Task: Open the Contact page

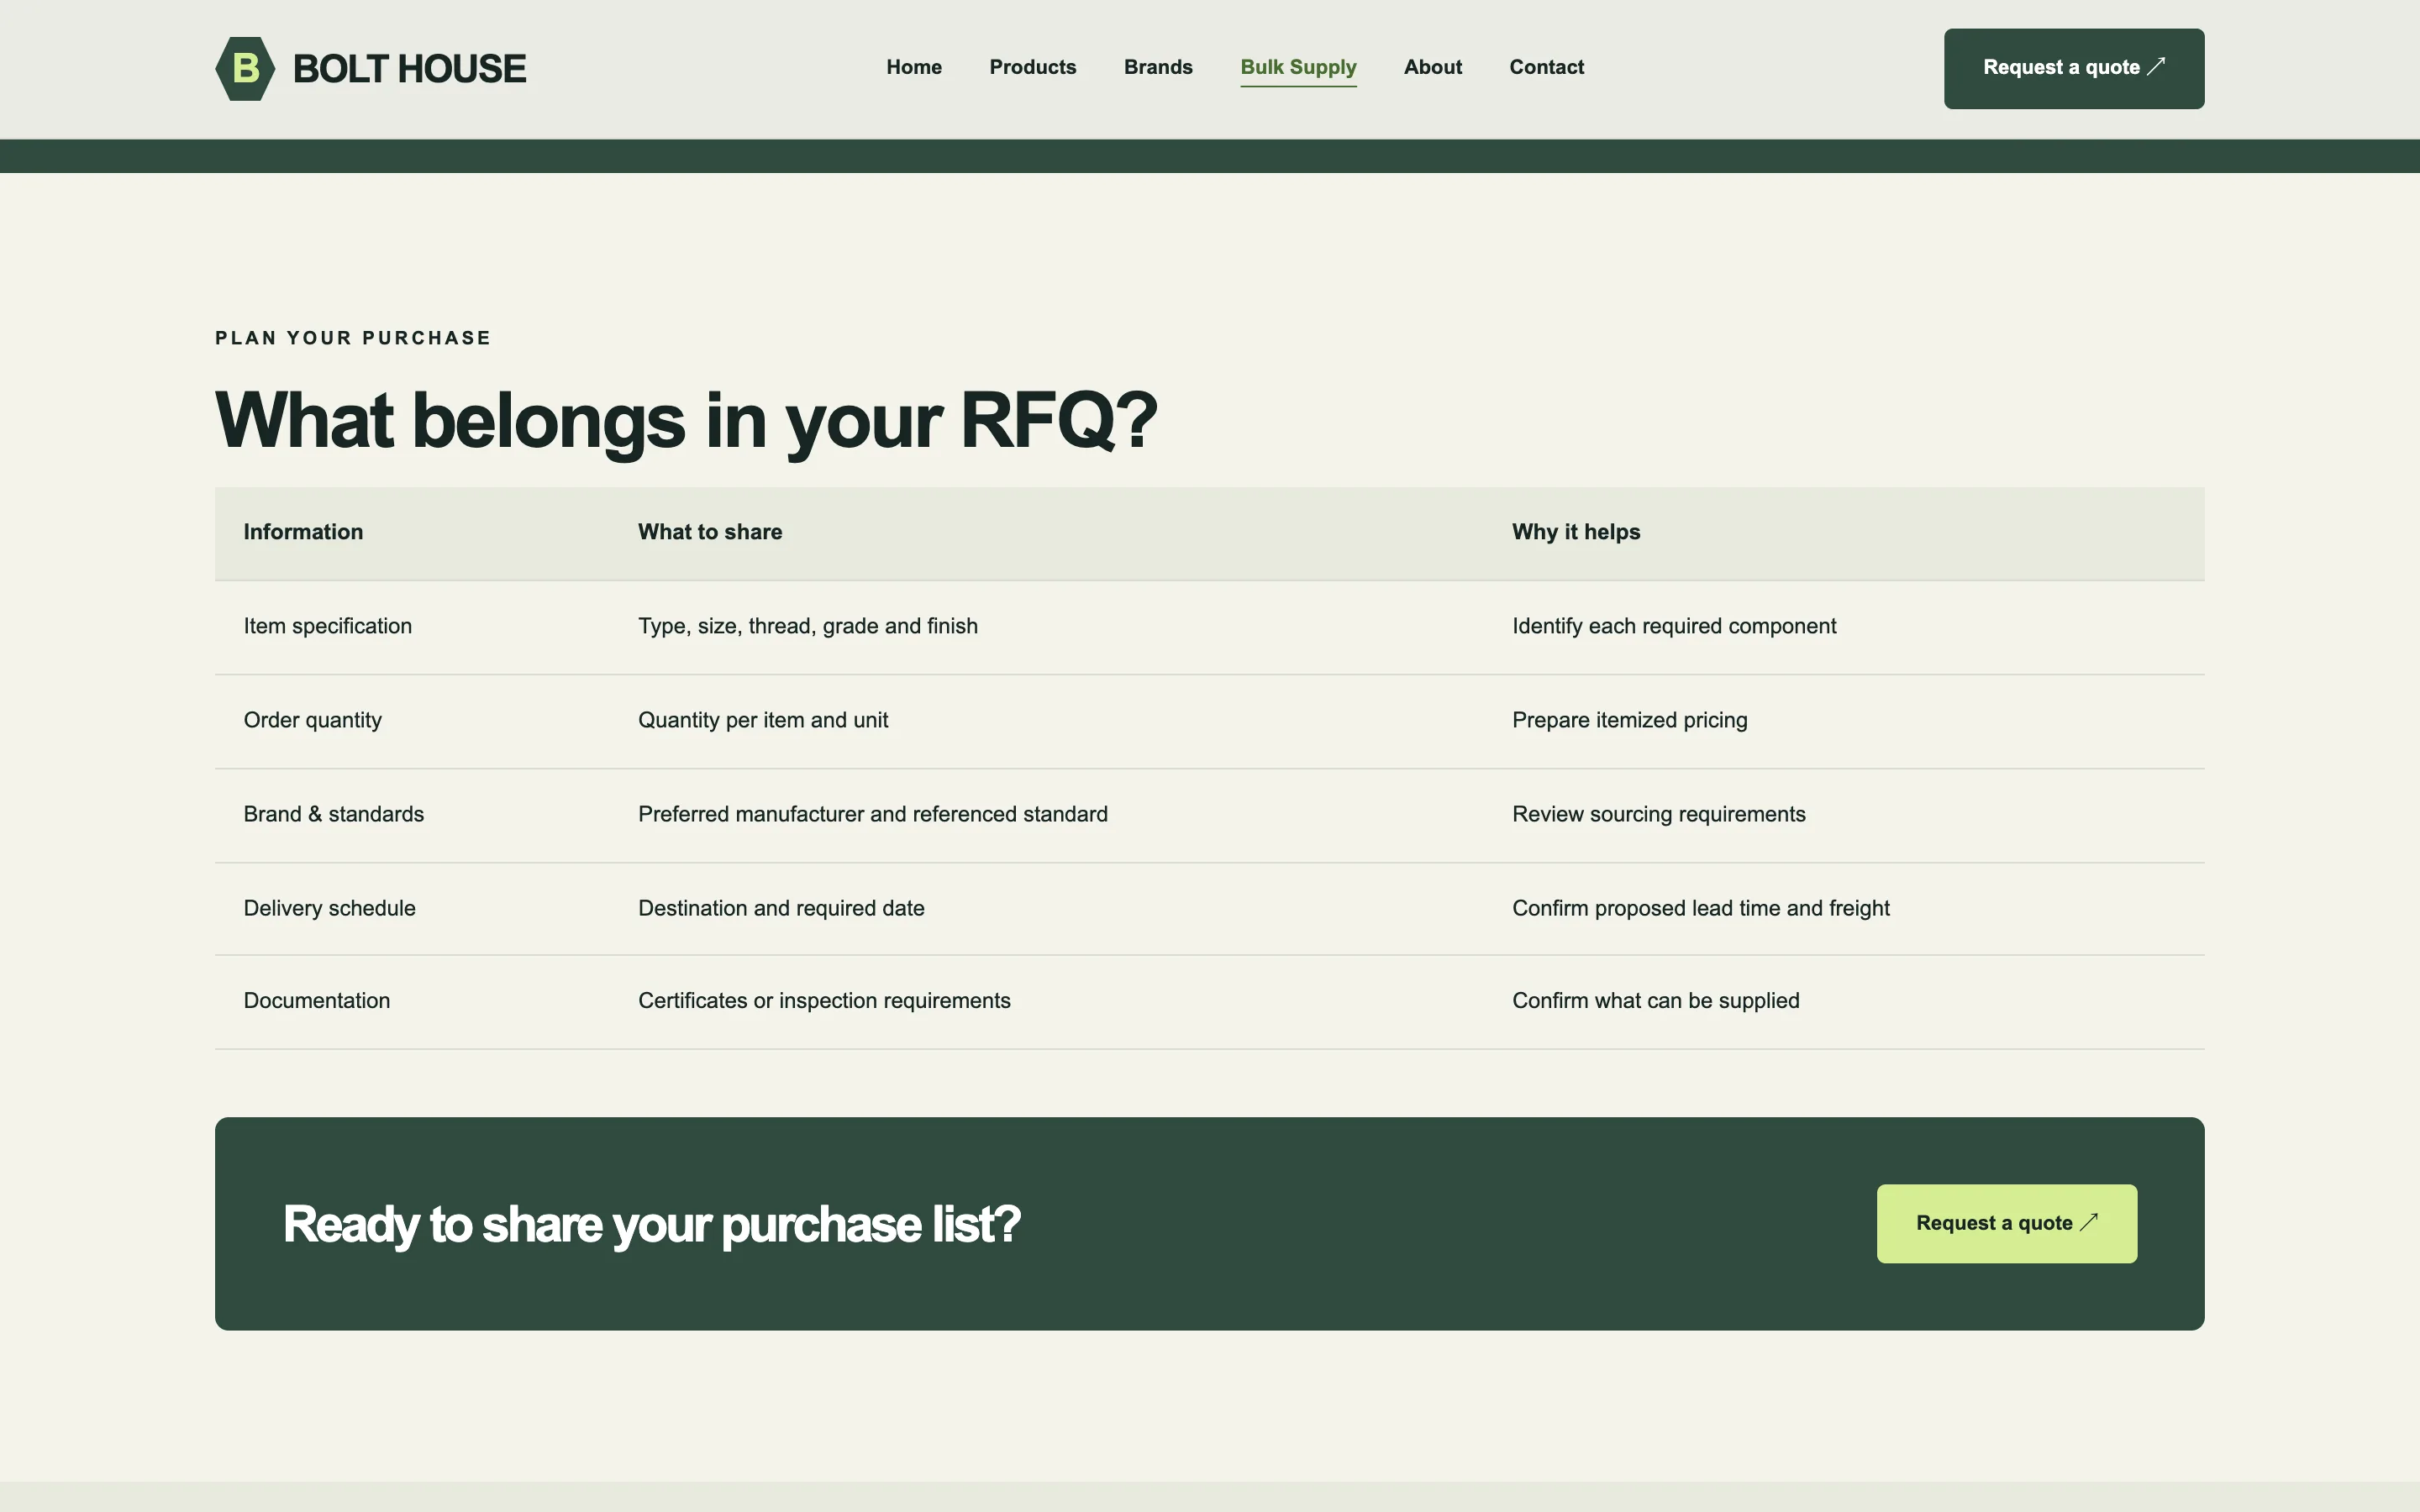Action: click(1546, 67)
